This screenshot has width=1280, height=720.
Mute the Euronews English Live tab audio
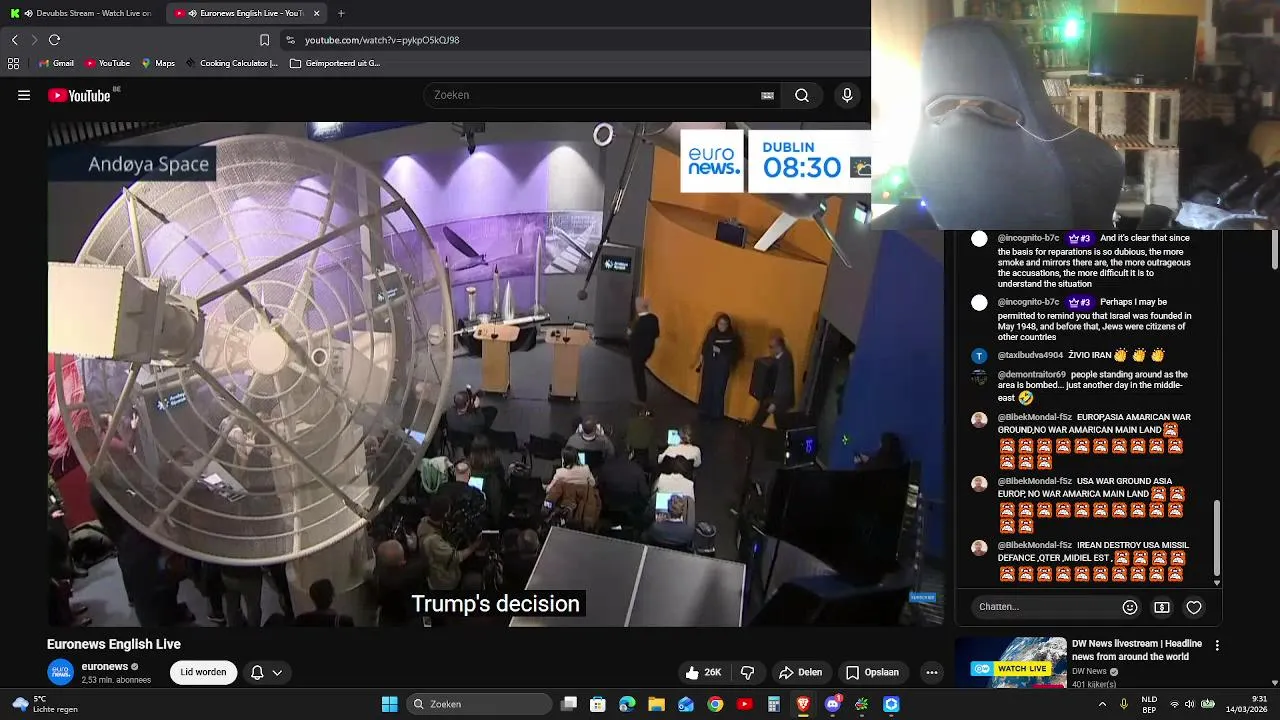pyautogui.click(x=192, y=13)
